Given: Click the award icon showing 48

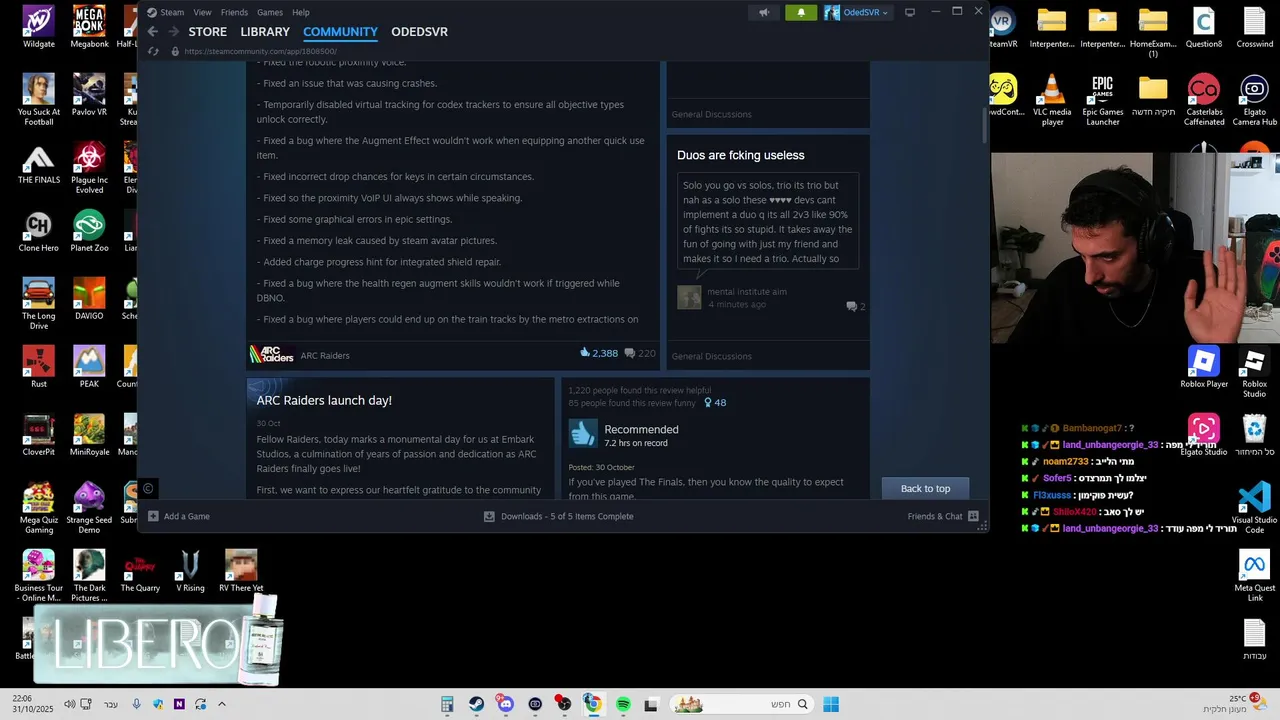Looking at the screenshot, I should tap(715, 403).
